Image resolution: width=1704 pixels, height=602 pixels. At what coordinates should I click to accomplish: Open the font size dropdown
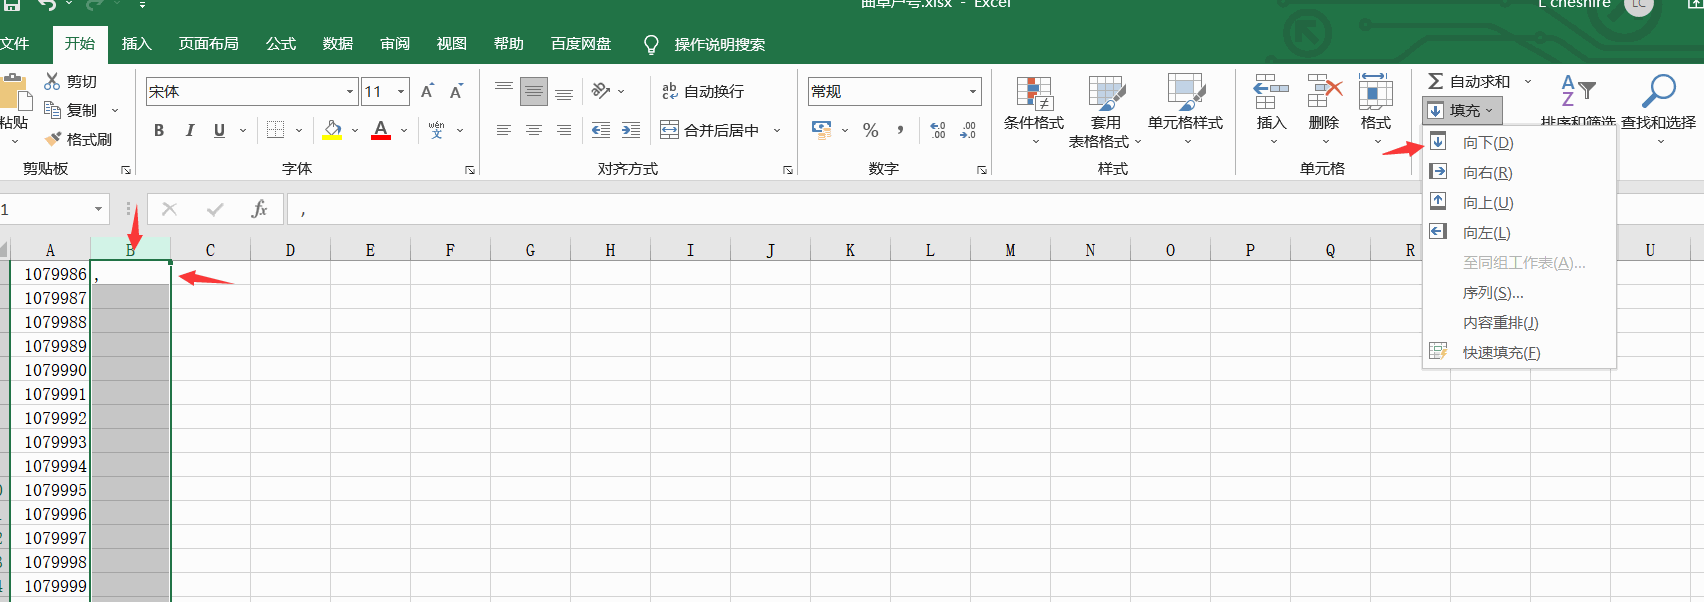(x=401, y=92)
